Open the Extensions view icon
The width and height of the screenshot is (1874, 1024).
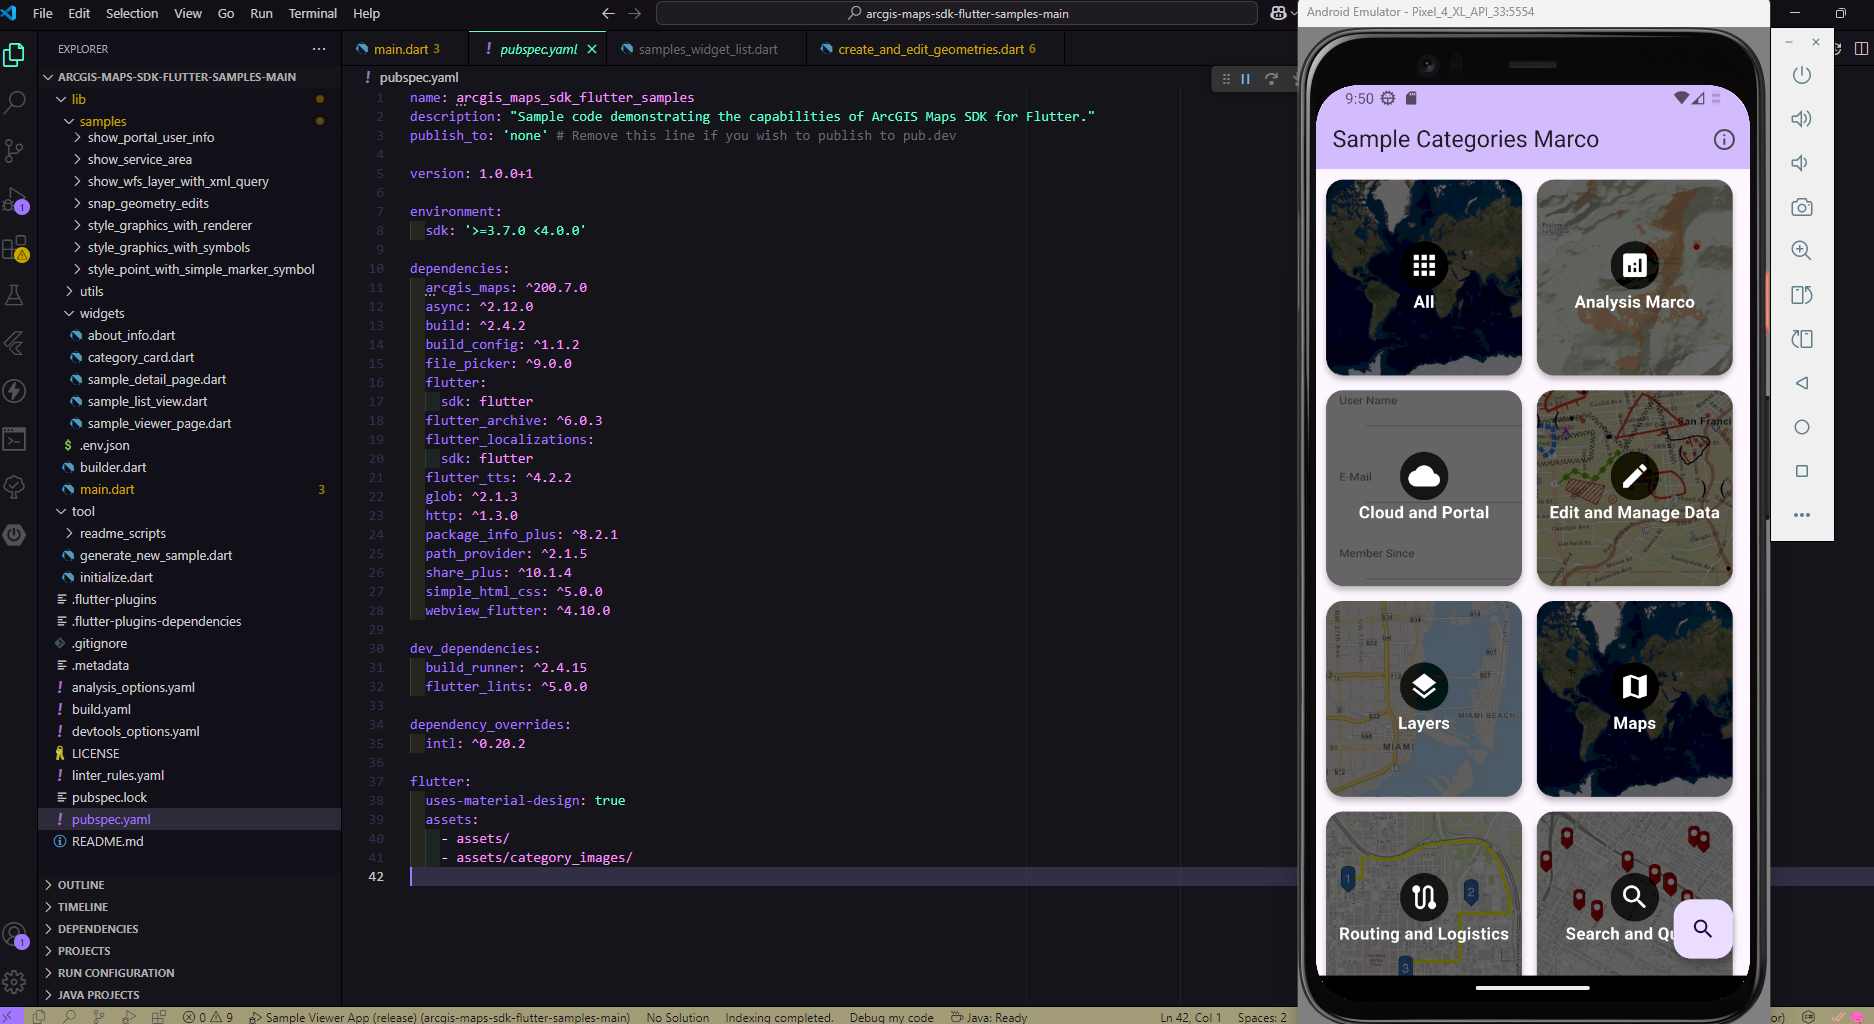[15, 248]
